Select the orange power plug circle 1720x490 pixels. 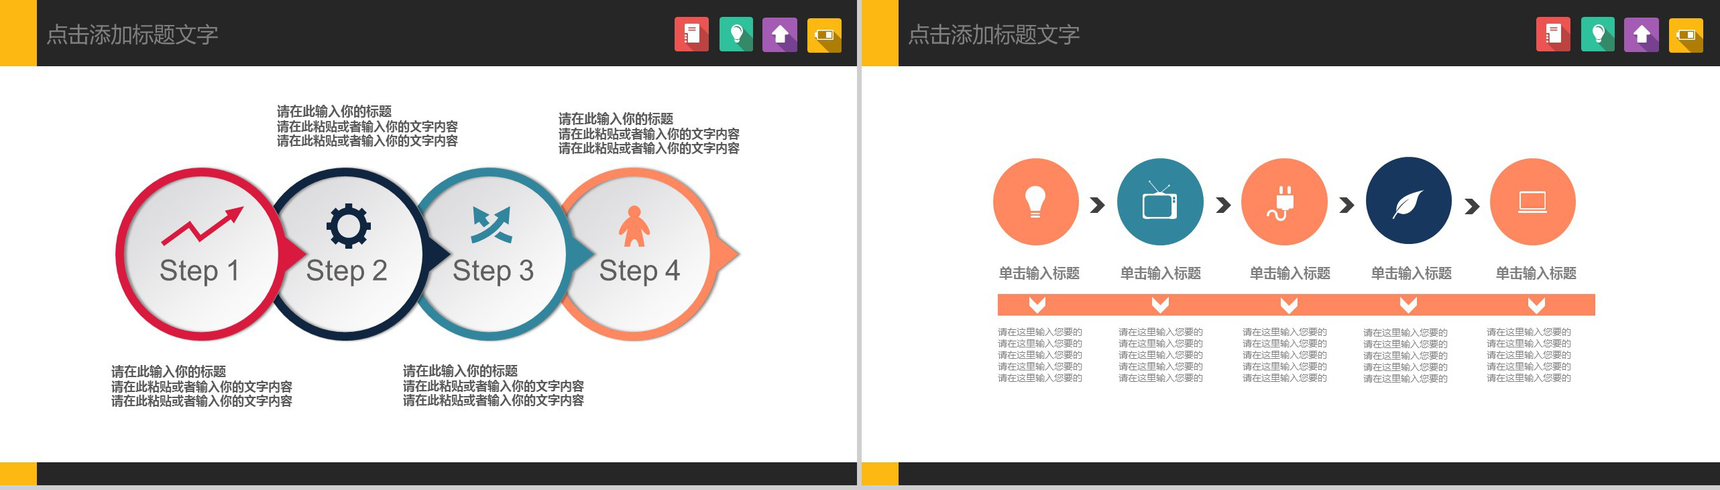pos(1284,202)
